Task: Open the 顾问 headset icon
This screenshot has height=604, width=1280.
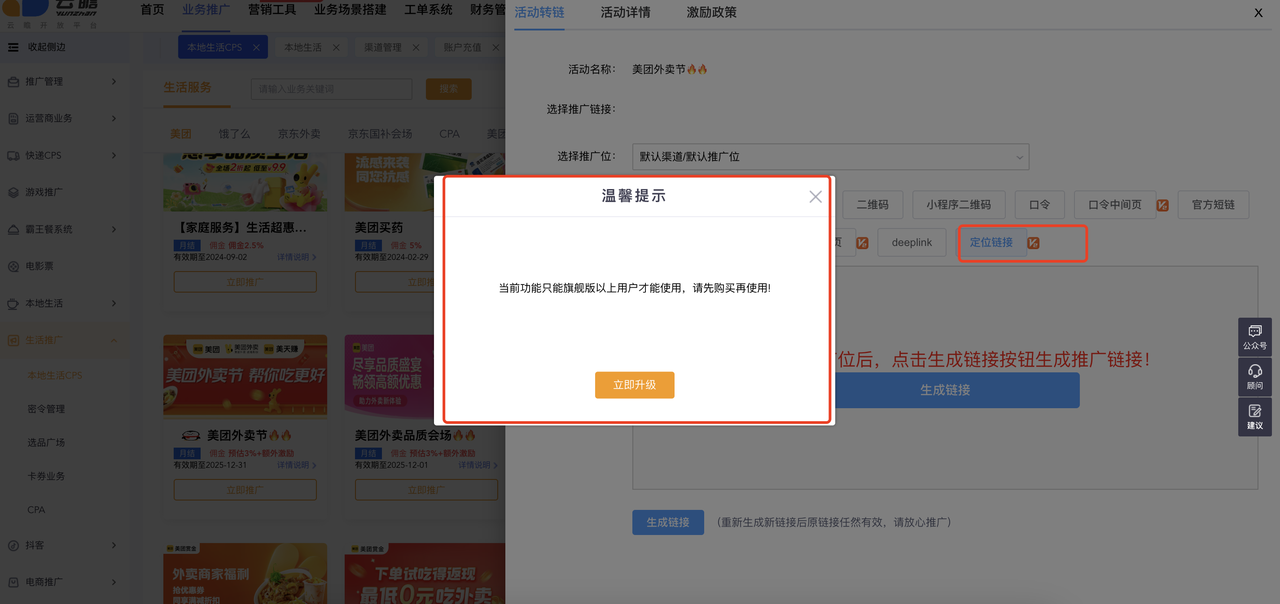Action: pyautogui.click(x=1254, y=372)
